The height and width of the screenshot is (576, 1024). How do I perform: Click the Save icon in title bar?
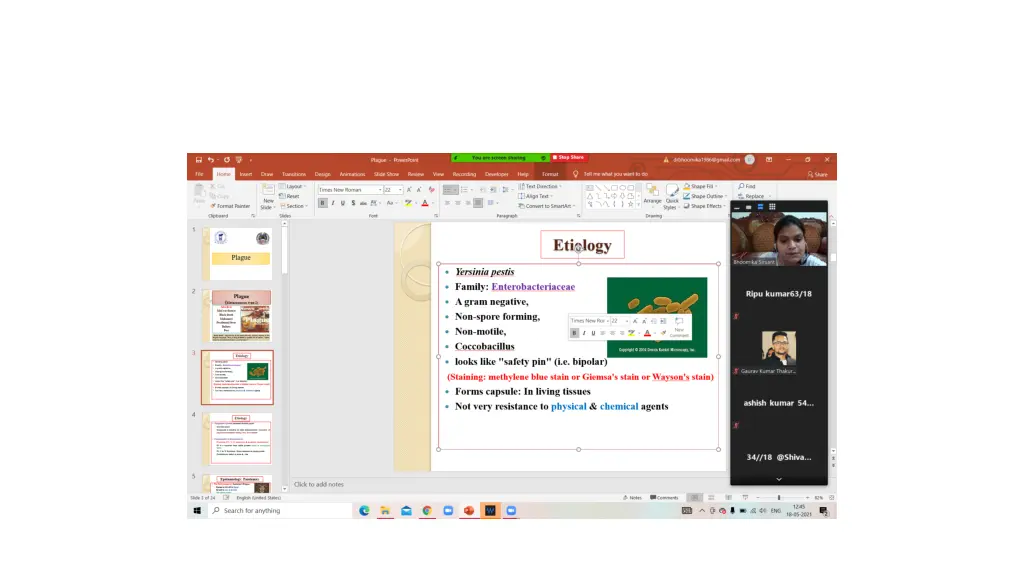pos(199,159)
